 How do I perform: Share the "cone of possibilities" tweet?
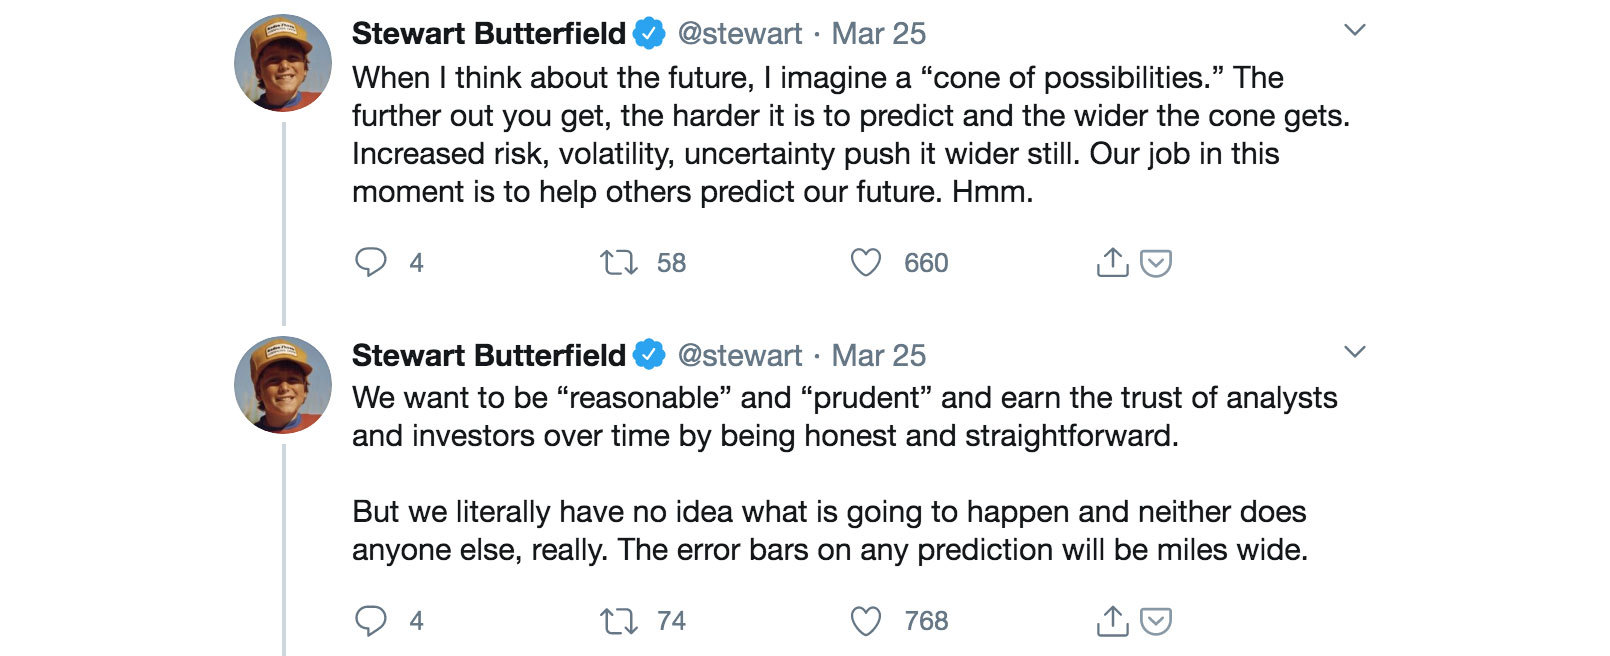[1112, 262]
